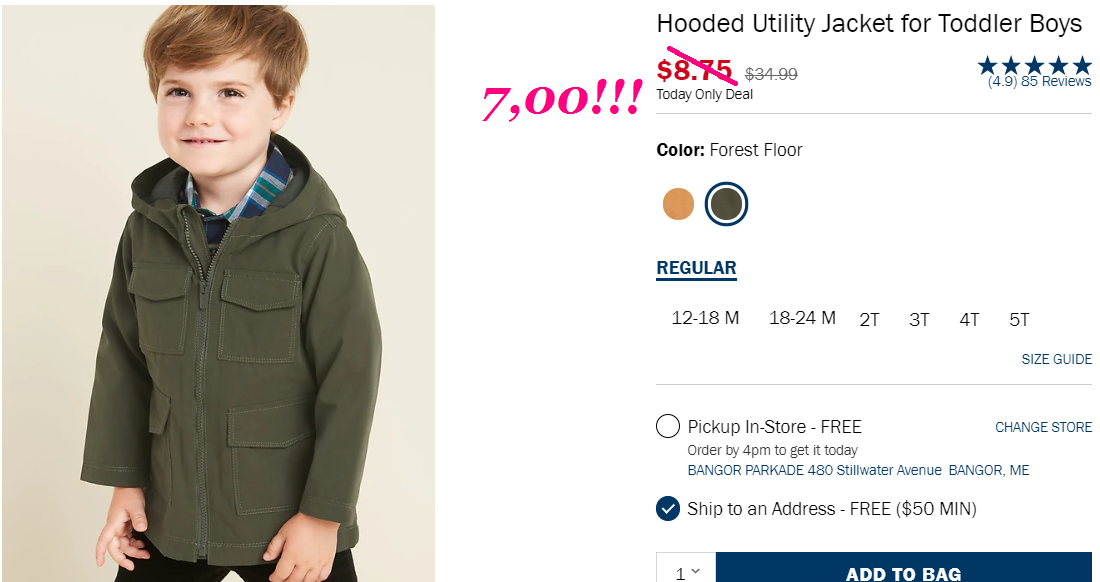Click the toddler jacket product image
This screenshot has width=1100, height=582.
click(x=218, y=293)
